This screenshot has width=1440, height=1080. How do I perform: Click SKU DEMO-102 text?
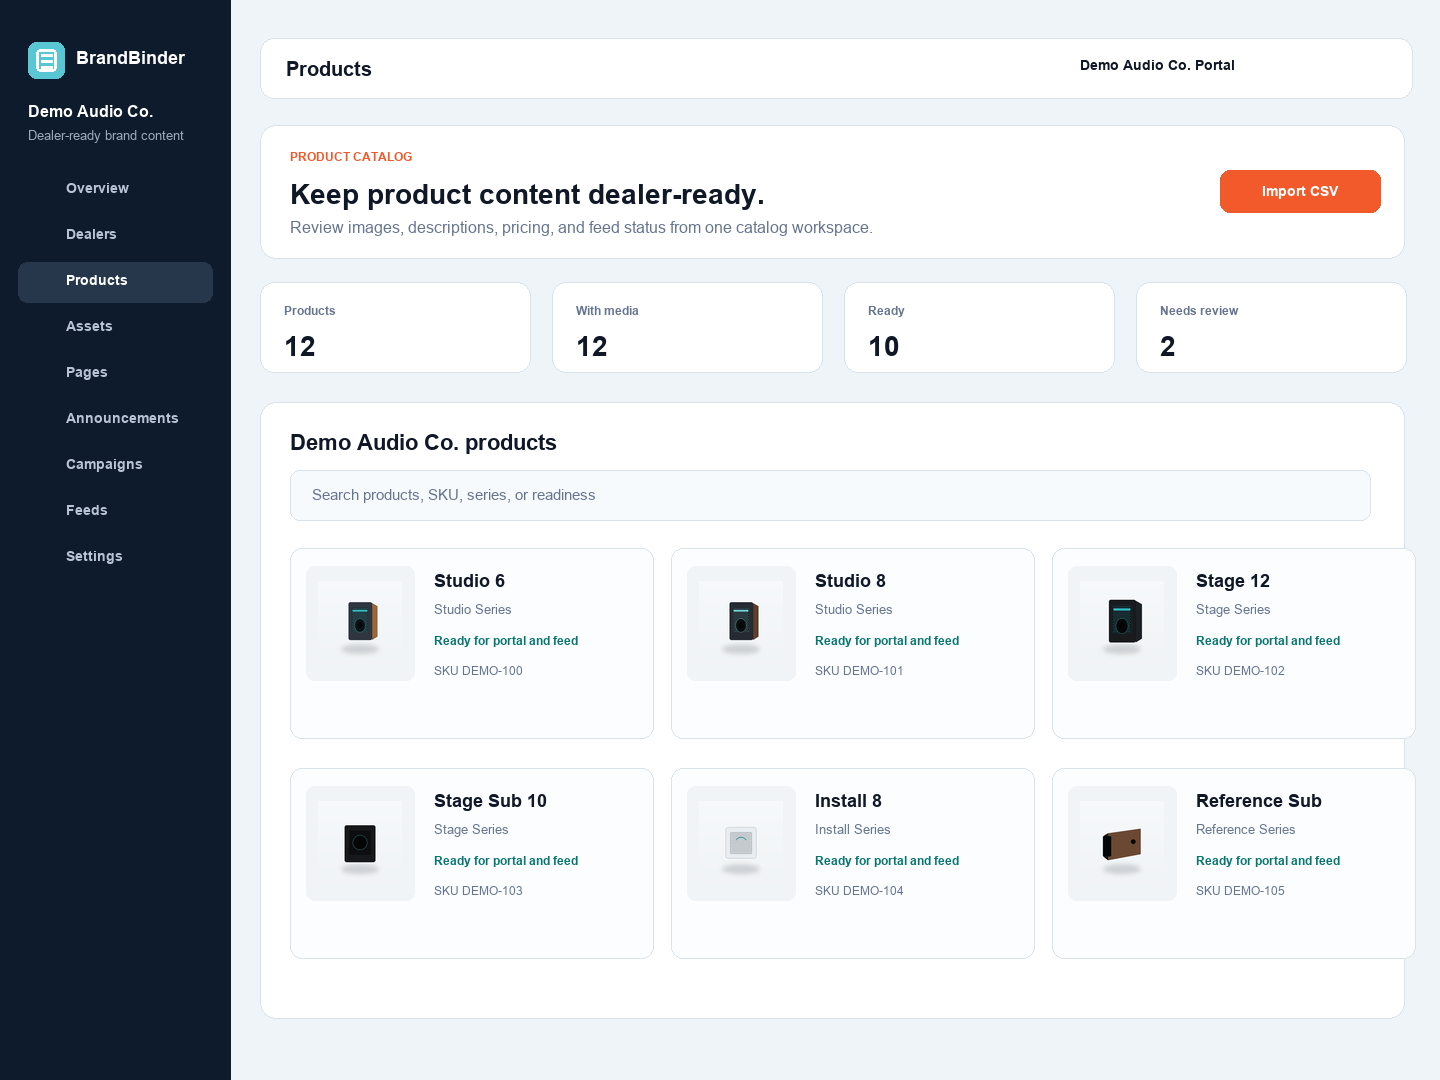tap(1240, 671)
